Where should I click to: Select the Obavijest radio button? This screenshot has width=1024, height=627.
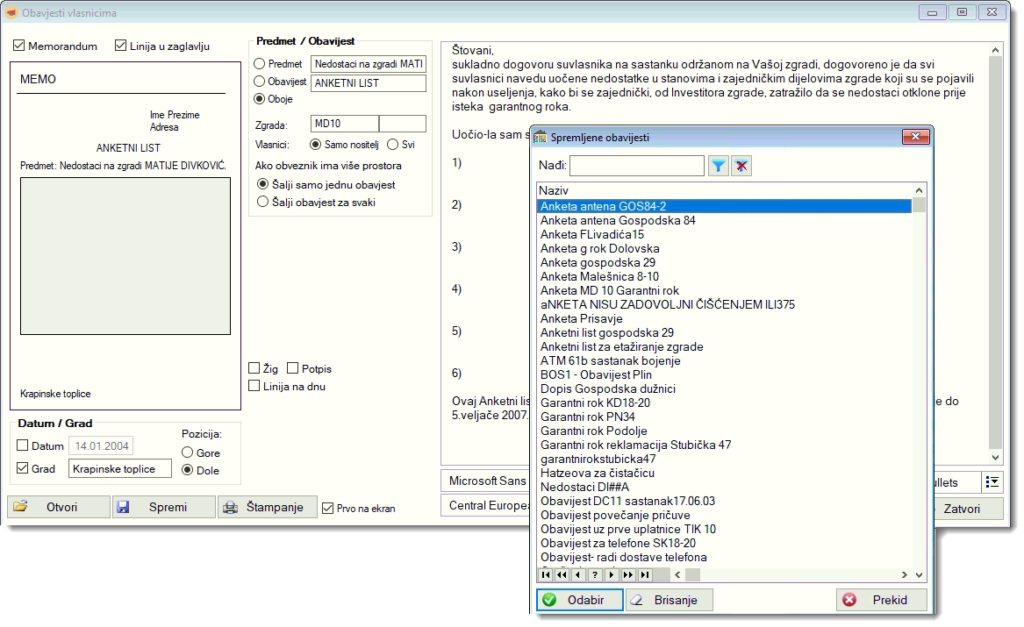pos(259,81)
